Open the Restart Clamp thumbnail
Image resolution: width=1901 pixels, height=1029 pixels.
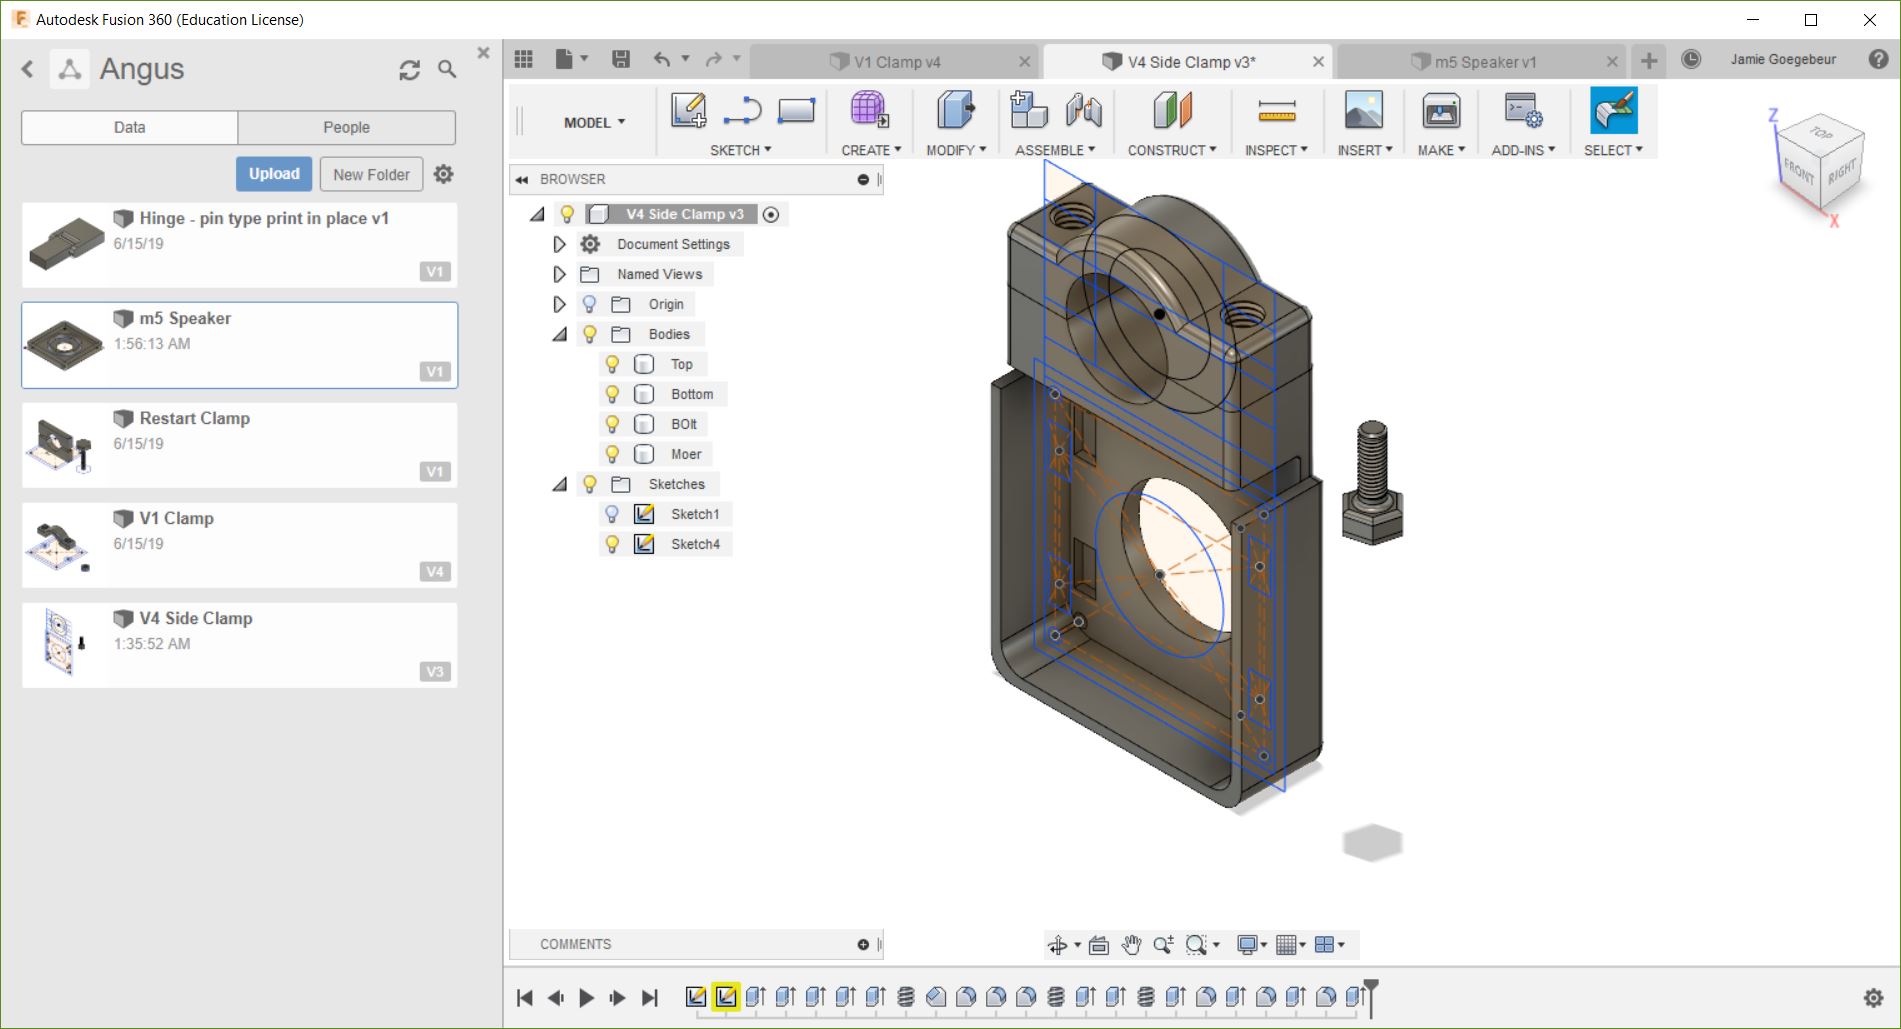point(64,445)
